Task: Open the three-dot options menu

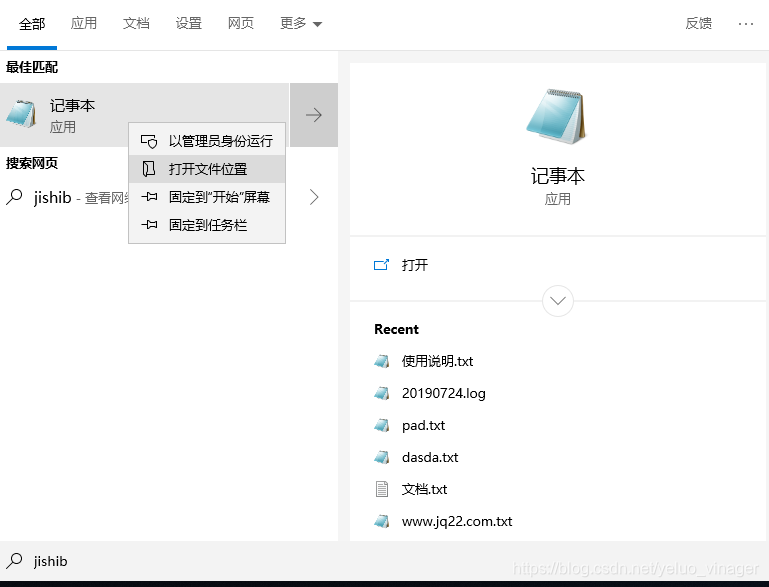Action: tap(745, 24)
